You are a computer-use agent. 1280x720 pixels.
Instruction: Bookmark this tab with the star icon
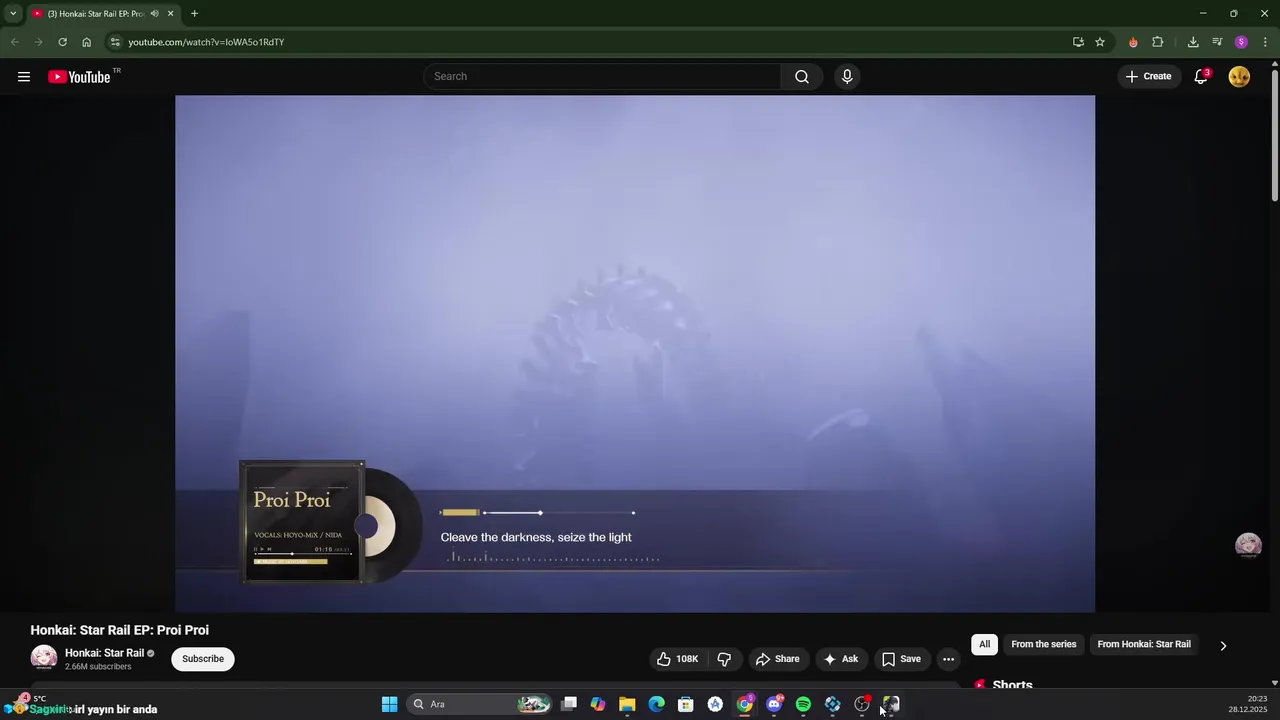1100,42
